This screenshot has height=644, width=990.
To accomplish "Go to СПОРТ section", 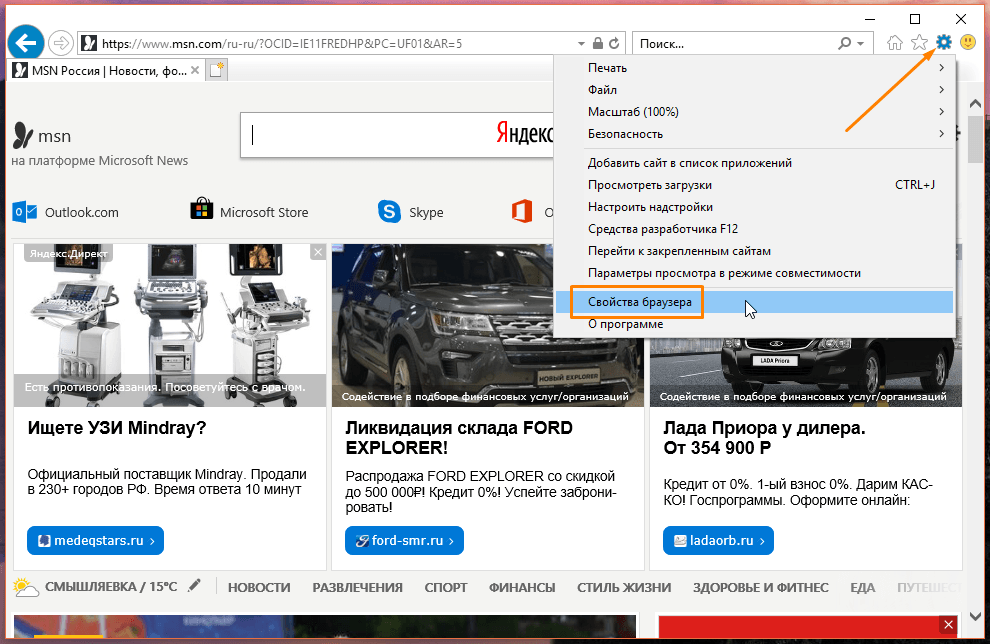I will click(x=446, y=587).
